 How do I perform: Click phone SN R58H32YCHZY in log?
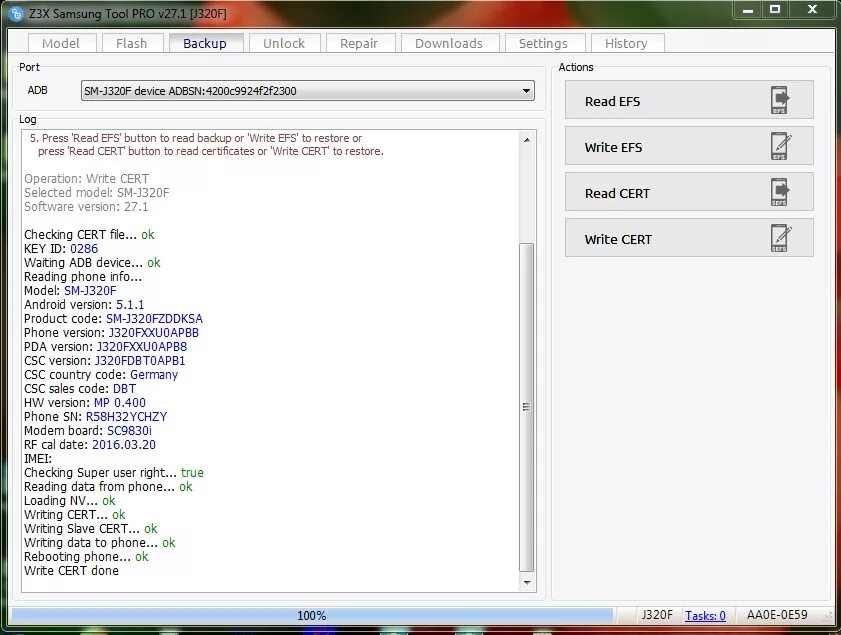click(127, 417)
